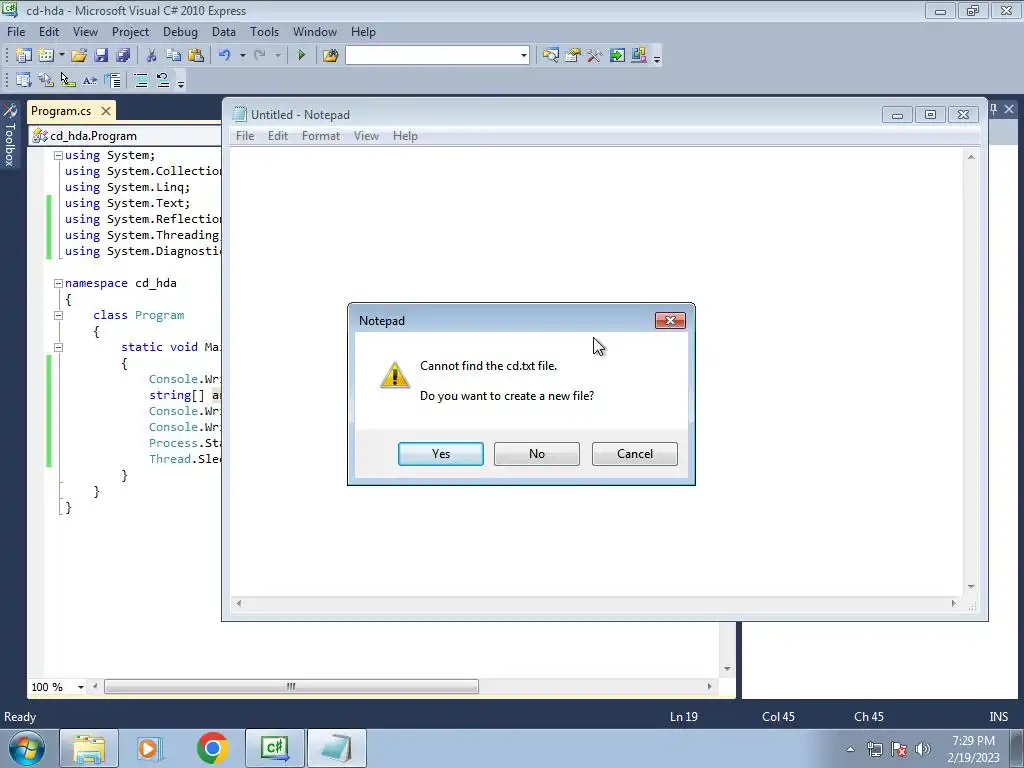Open the Format menu in Notepad
Viewport: 1024px width, 768px height.
321,136
